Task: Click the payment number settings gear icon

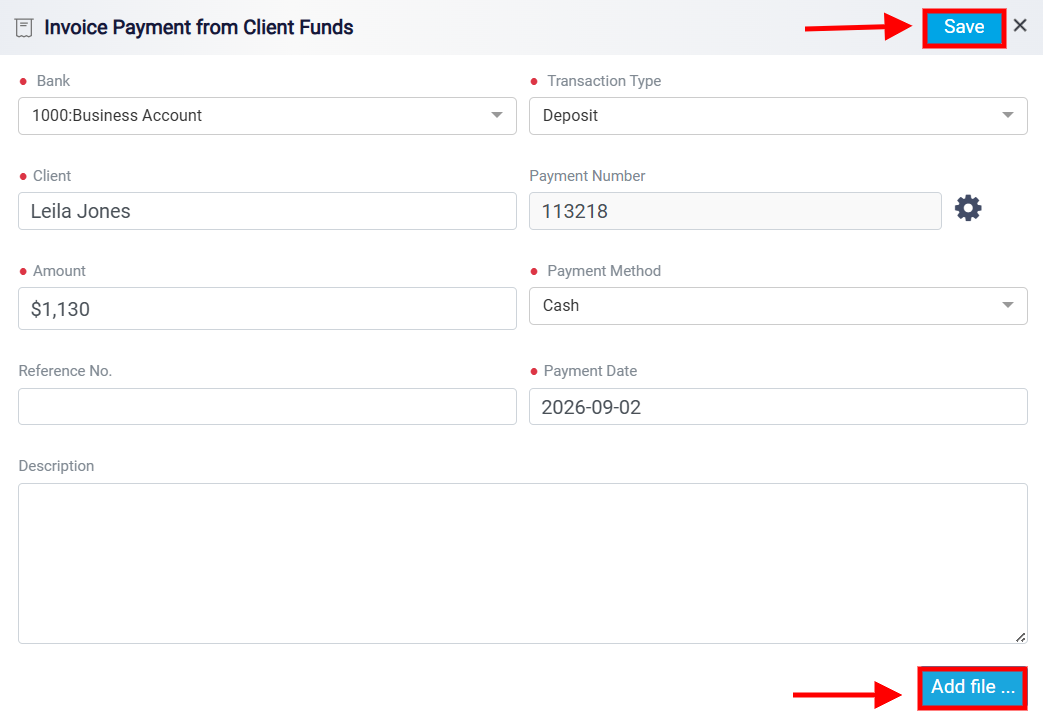Action: point(968,208)
